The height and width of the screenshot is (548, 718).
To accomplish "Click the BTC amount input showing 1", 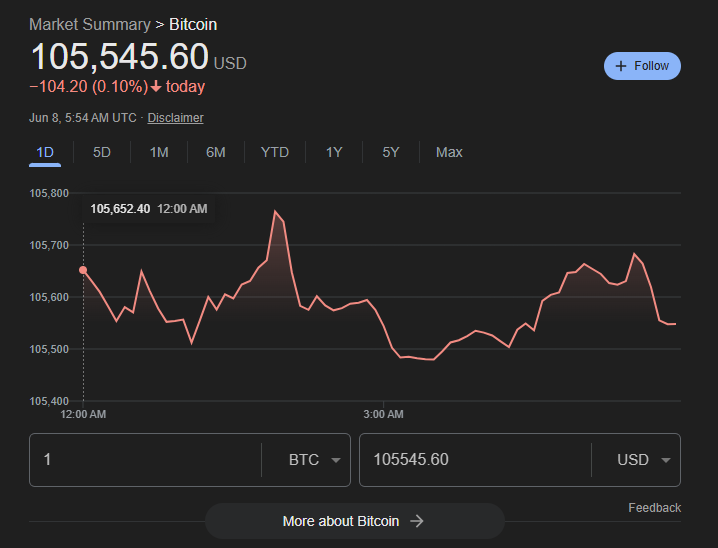I will (x=145, y=460).
